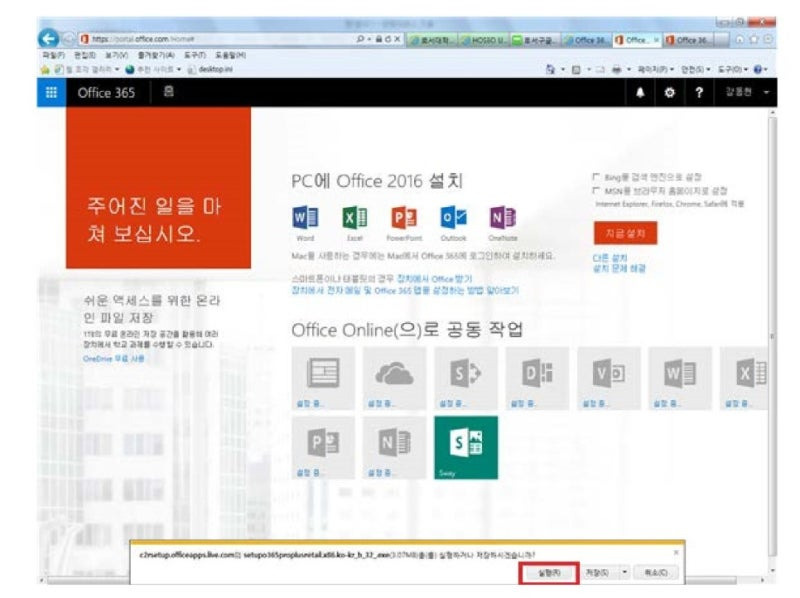Open the gray OneNote Online tile
Viewport: 800px width, 598px height.
tap(394, 447)
